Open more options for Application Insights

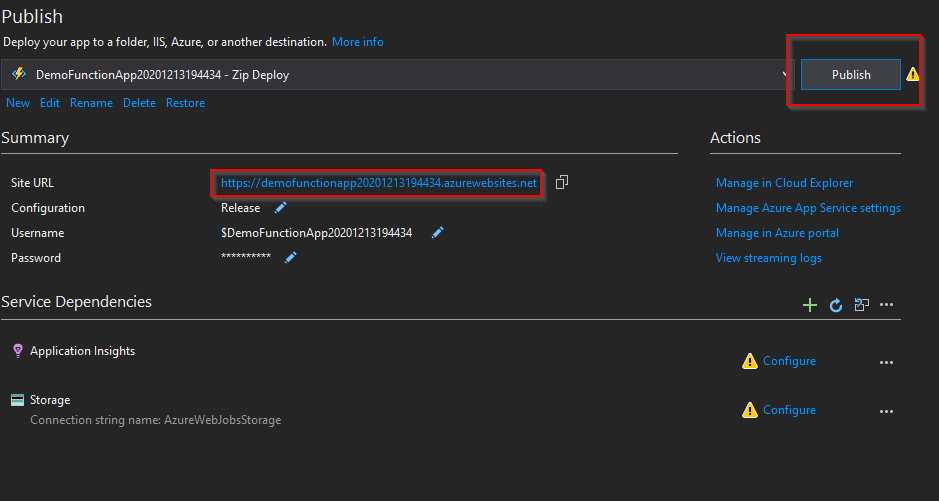(x=887, y=363)
